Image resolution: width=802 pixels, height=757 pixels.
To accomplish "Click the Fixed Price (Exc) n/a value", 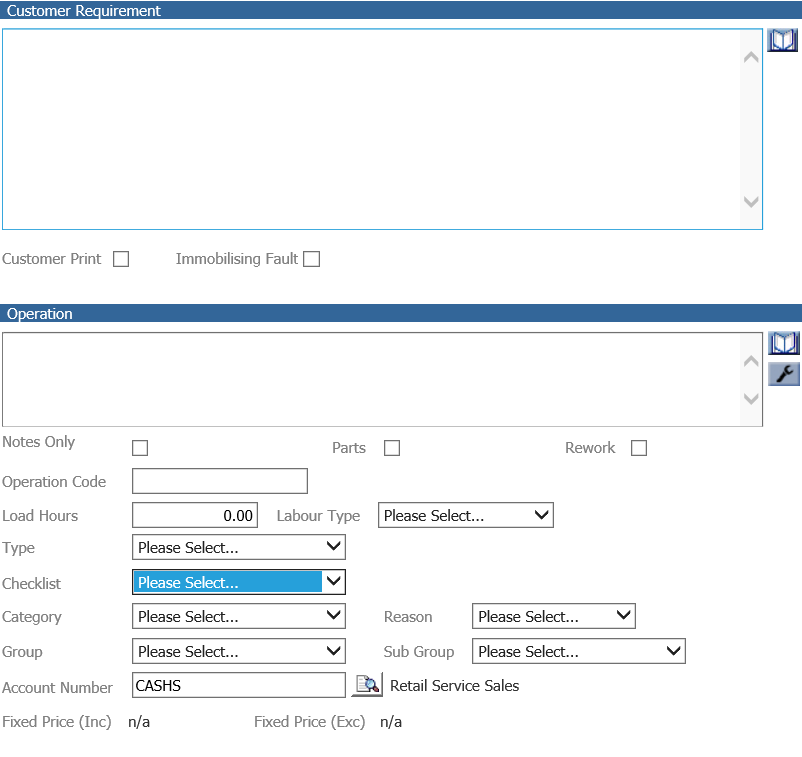I will point(391,722).
